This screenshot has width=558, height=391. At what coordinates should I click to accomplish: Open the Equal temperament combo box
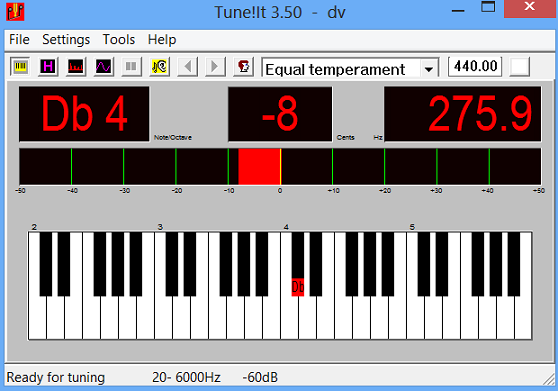click(350, 68)
